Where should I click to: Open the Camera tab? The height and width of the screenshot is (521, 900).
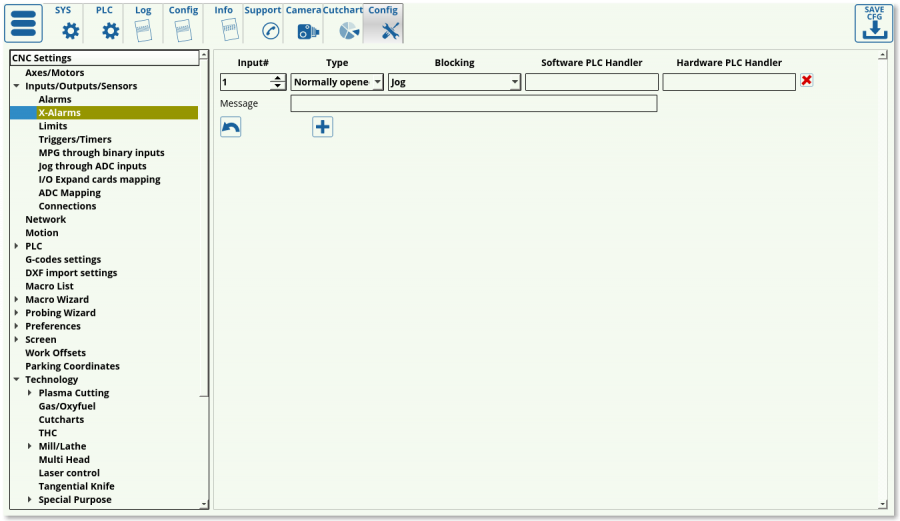303,24
